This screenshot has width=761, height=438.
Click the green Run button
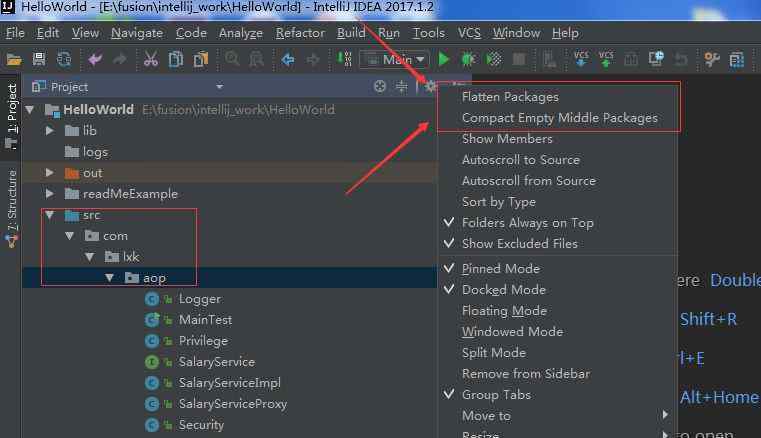pos(443,59)
